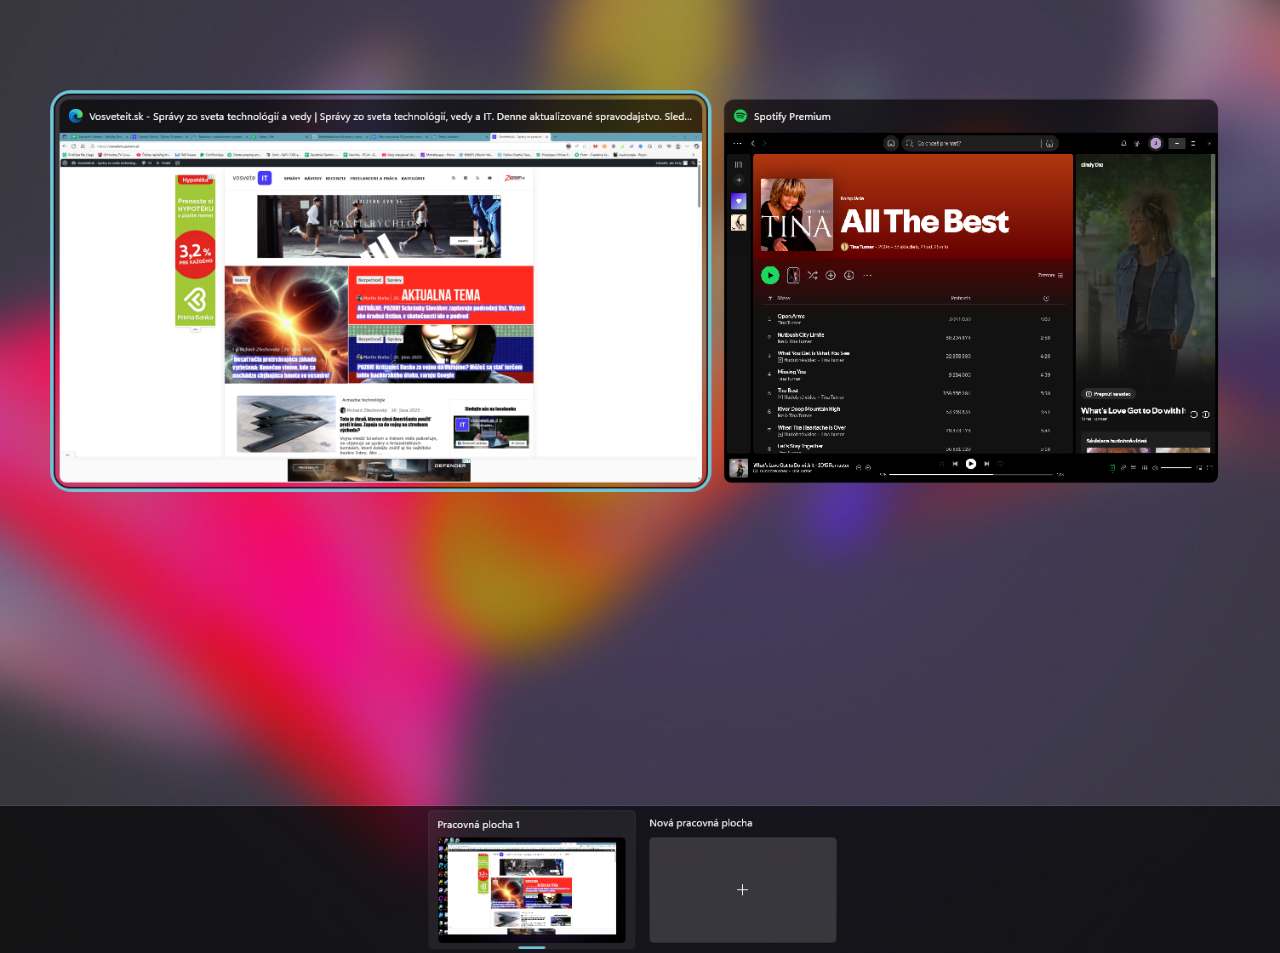Click the 'All The Best' album heading
Screen dimensions: 1280x953
(x=925, y=221)
